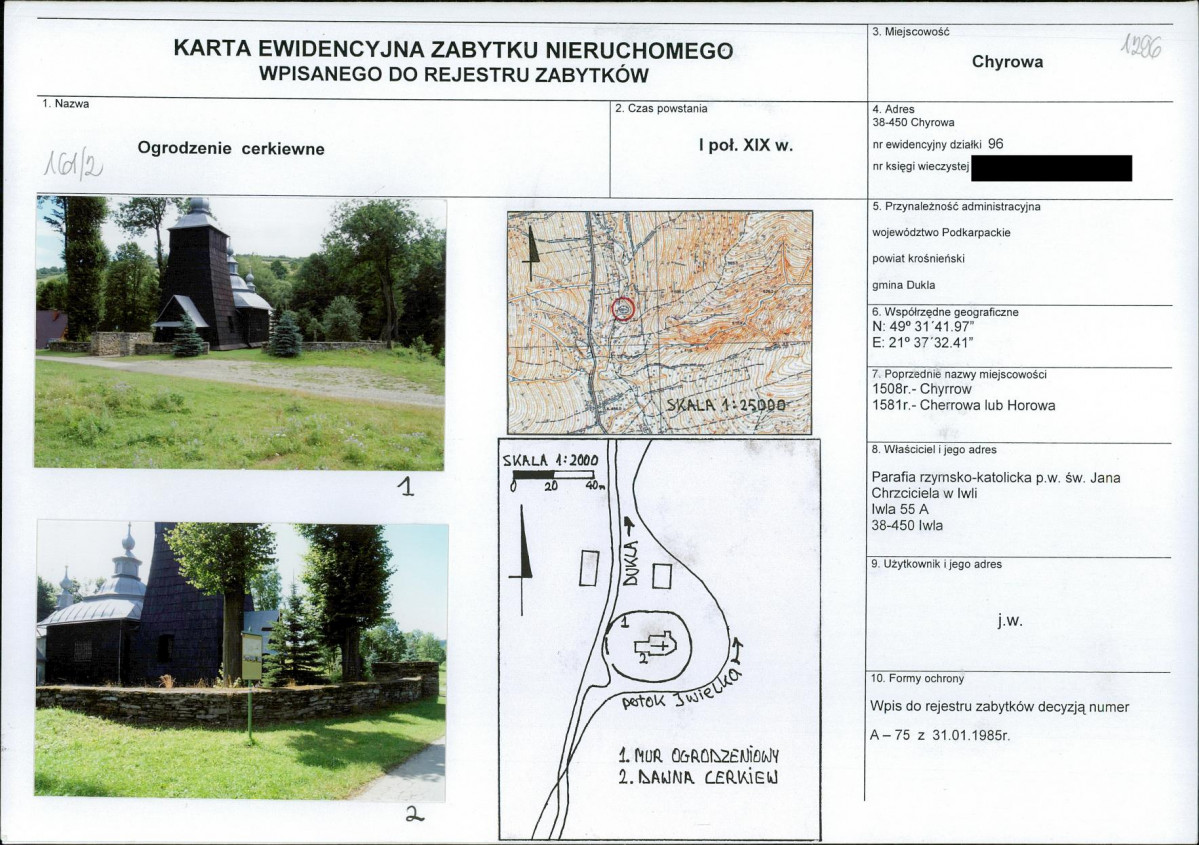Click the name 'Ogrodzenie cerkiewne'
The width and height of the screenshot is (1199, 845).
pyautogui.click(x=231, y=148)
